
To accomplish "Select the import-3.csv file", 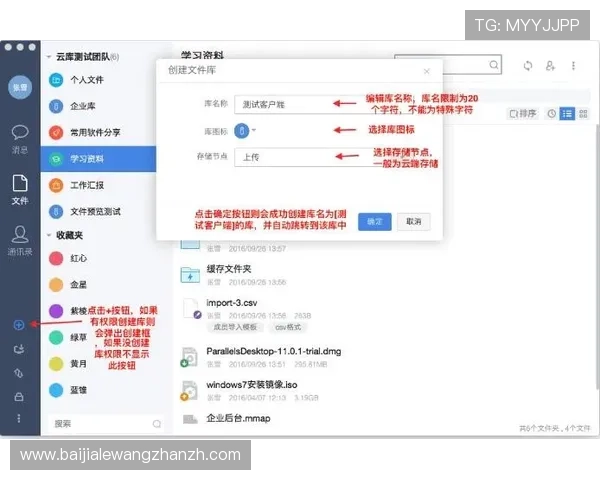I will click(232, 303).
